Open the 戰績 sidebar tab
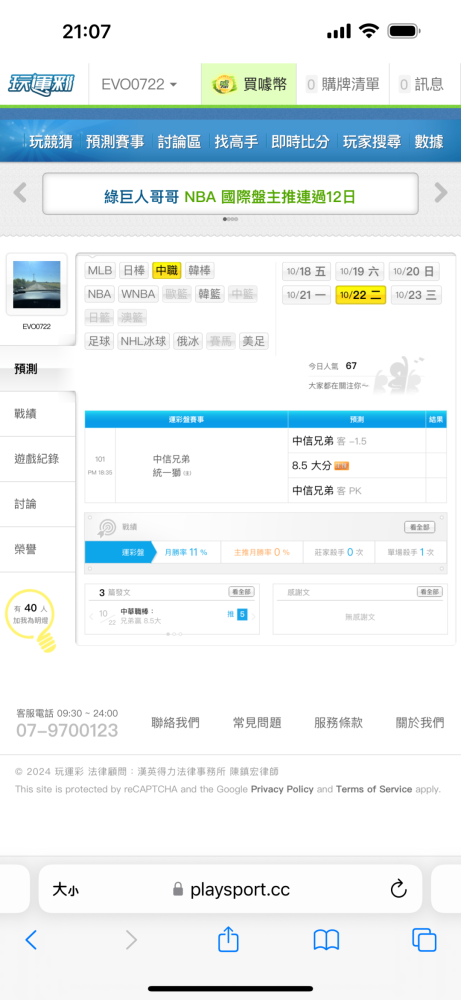The height and width of the screenshot is (1000, 461). click(37, 414)
